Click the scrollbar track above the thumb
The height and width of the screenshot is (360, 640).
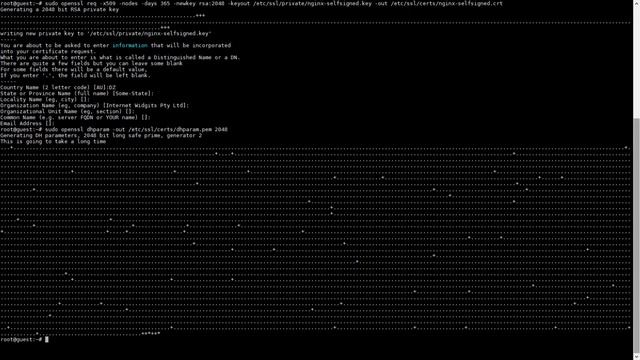point(636,62)
